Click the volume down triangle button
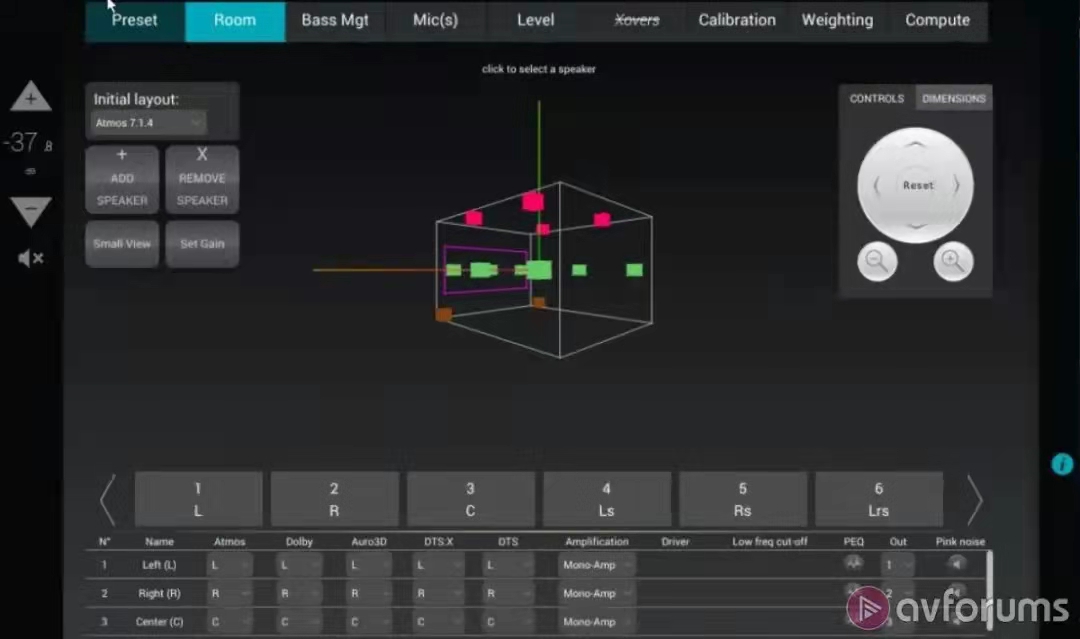The width and height of the screenshot is (1080, 639). pyautogui.click(x=31, y=212)
